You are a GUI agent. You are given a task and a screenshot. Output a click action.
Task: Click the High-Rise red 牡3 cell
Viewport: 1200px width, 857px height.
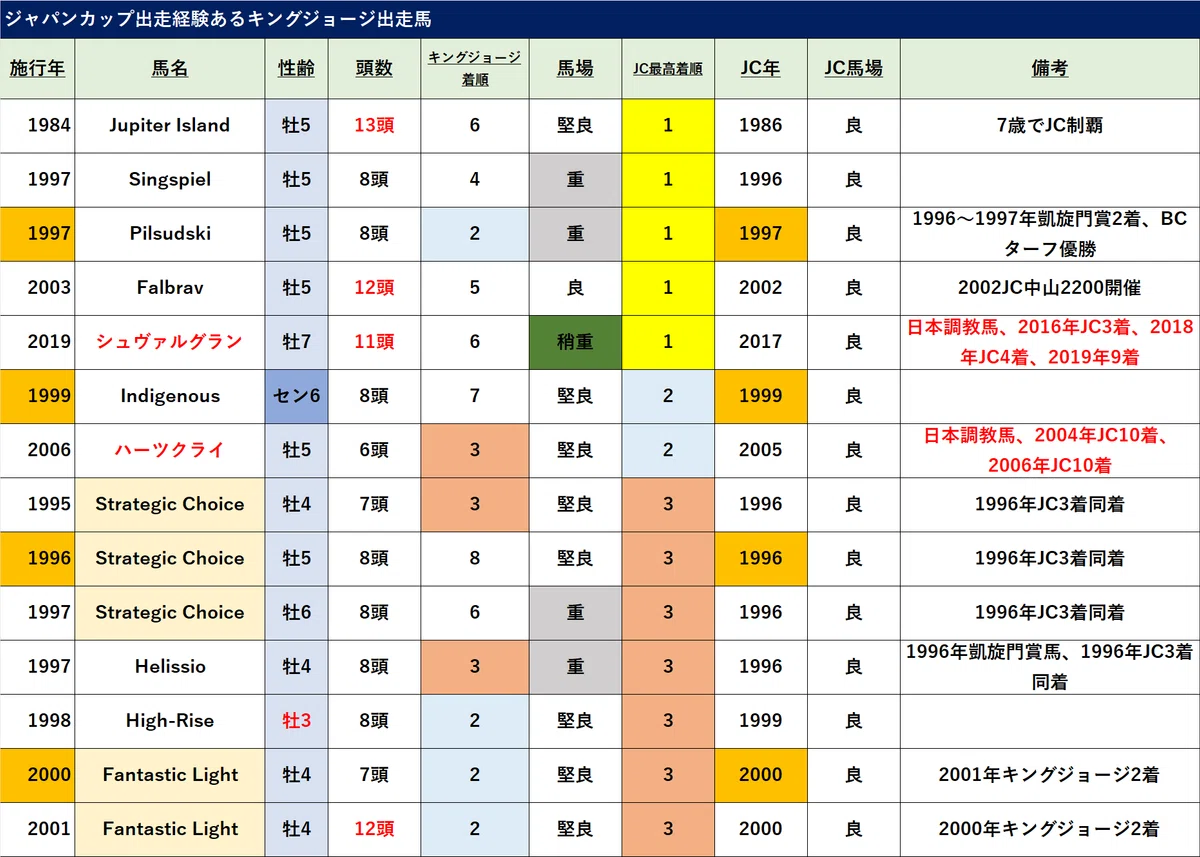click(x=296, y=721)
